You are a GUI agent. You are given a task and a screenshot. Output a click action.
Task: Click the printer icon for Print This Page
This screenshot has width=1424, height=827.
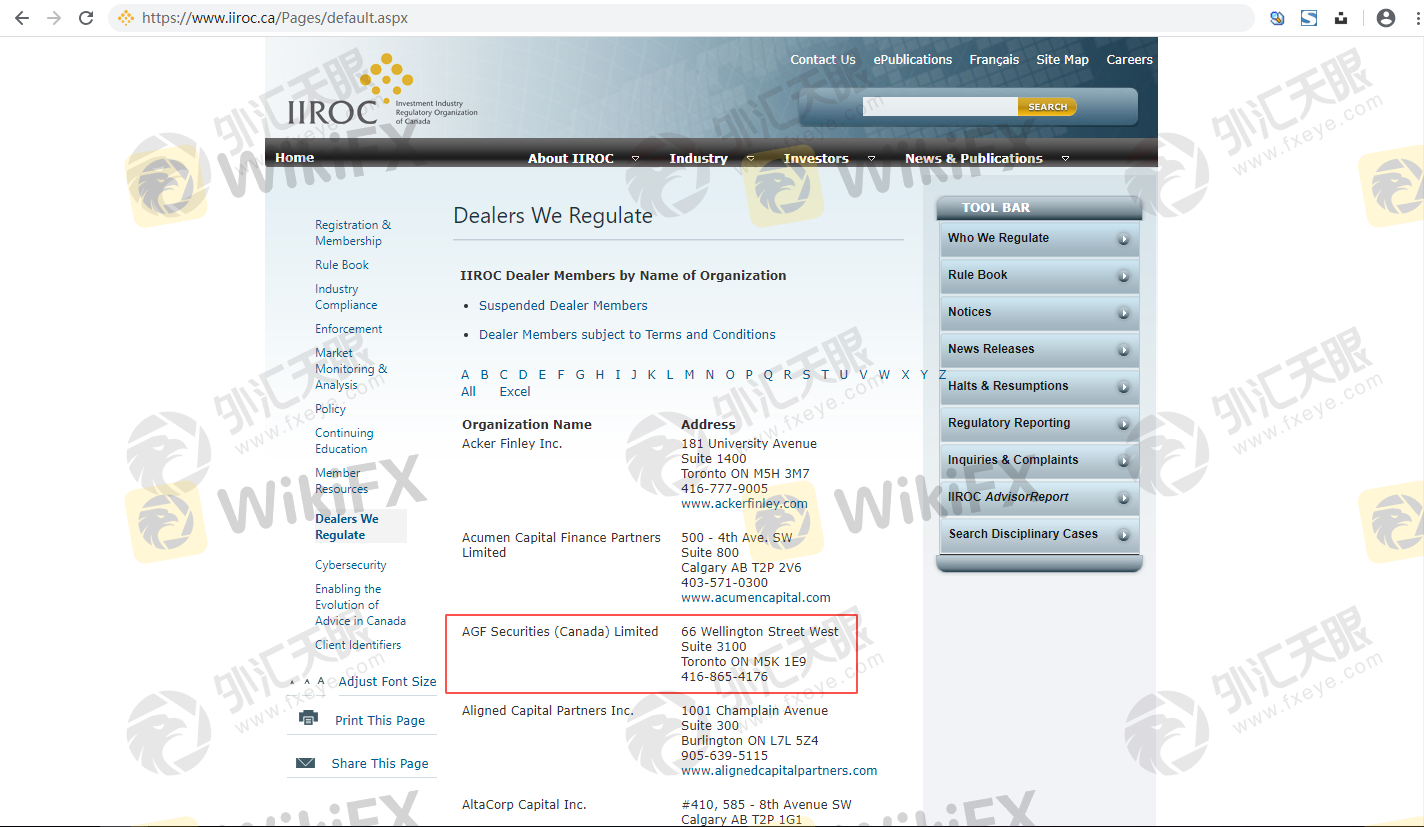(x=308, y=719)
